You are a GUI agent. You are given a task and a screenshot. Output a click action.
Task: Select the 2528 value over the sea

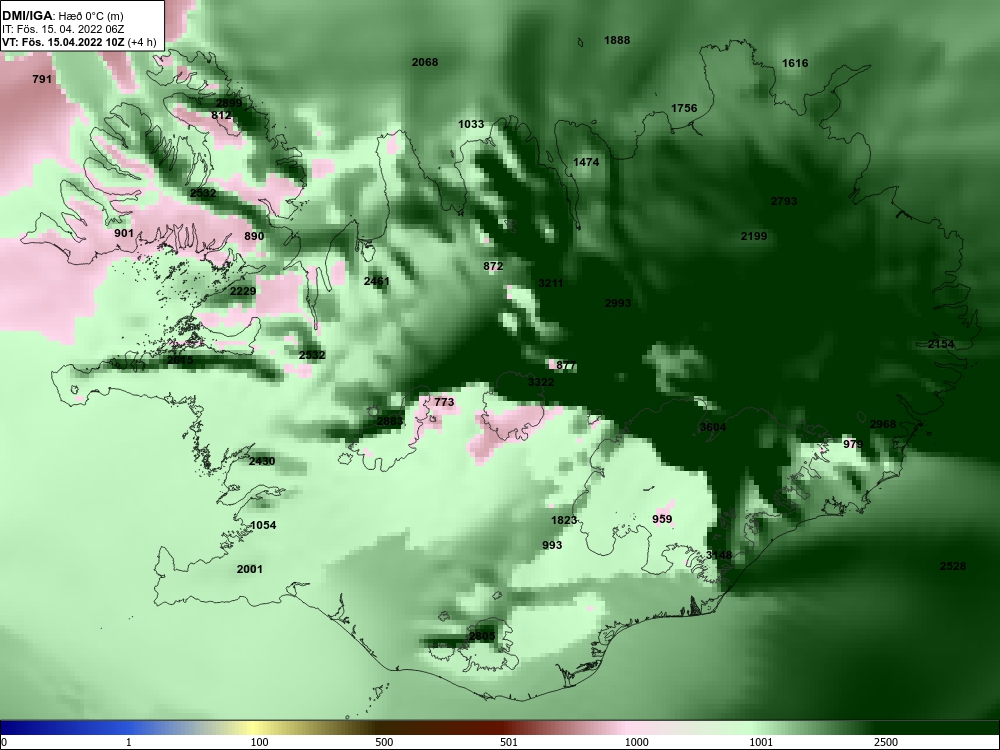coord(953,566)
